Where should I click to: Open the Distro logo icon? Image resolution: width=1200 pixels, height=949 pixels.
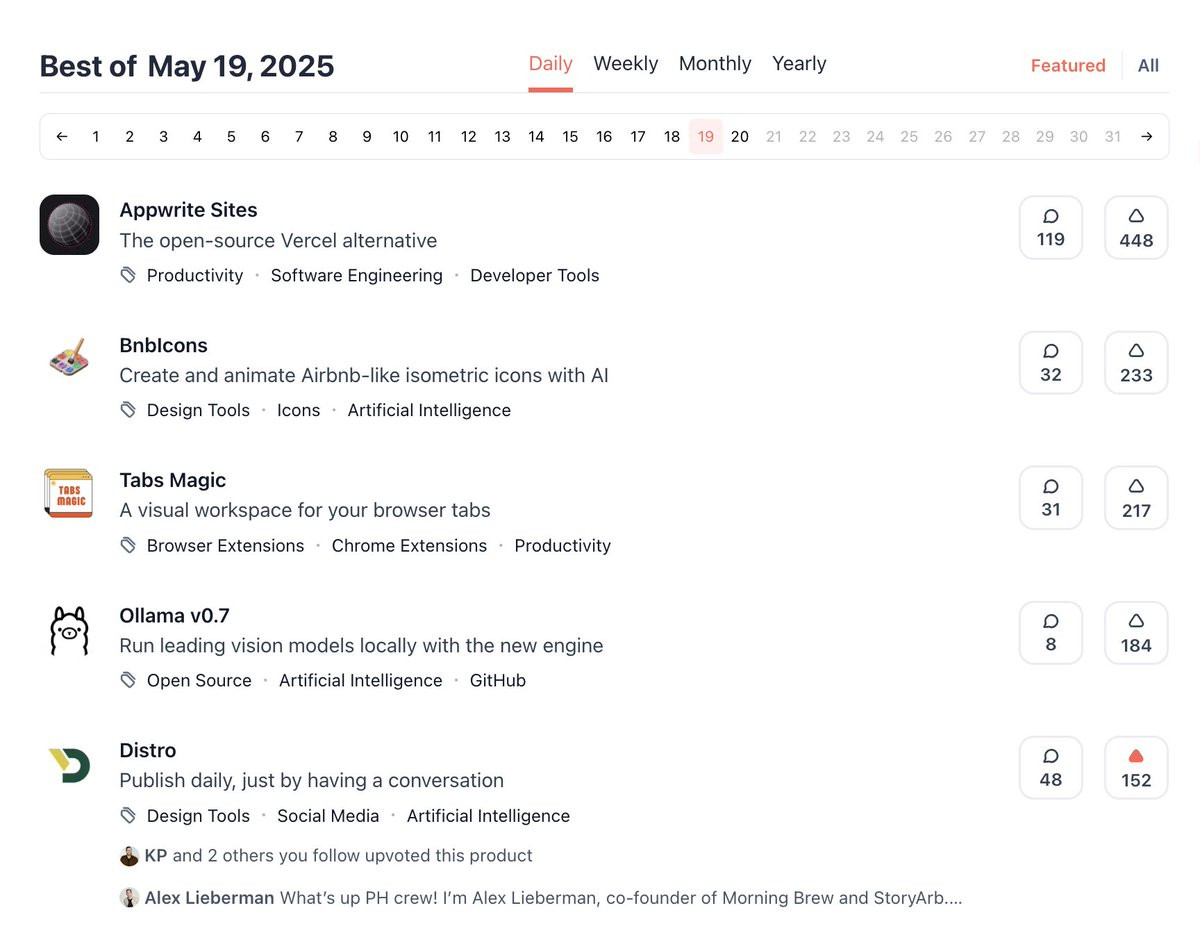click(x=69, y=765)
